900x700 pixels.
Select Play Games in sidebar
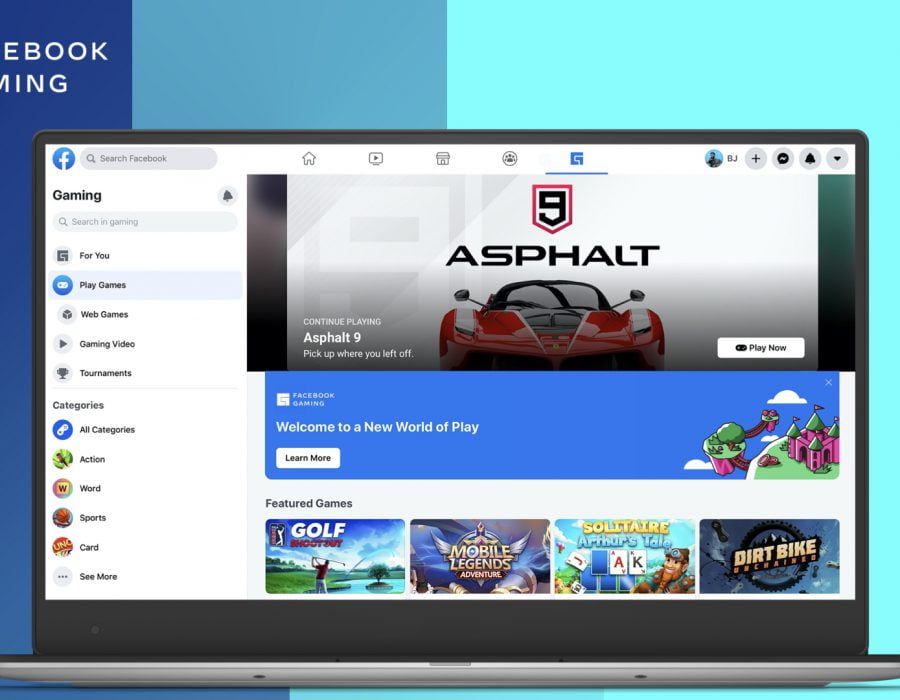click(102, 285)
